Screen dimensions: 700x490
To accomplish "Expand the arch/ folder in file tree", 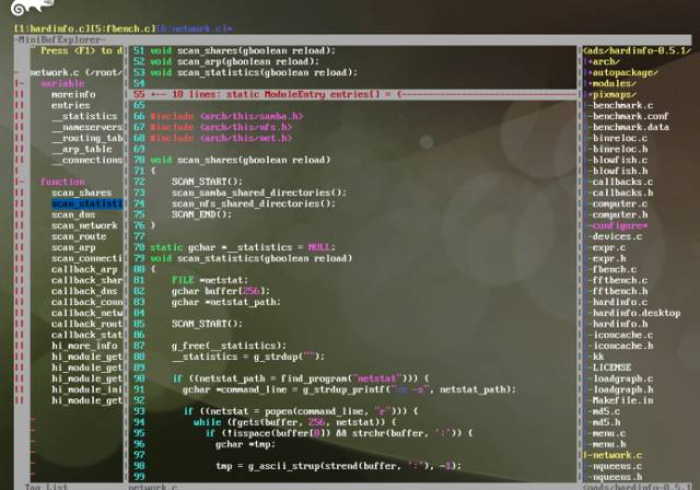I will [x=605, y=61].
